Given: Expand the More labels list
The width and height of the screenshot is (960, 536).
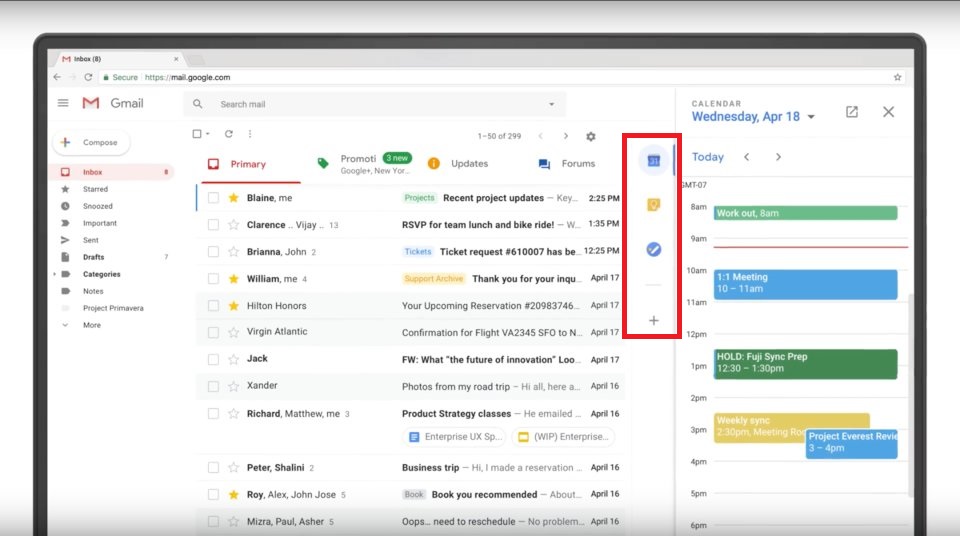Looking at the screenshot, I should point(65,325).
